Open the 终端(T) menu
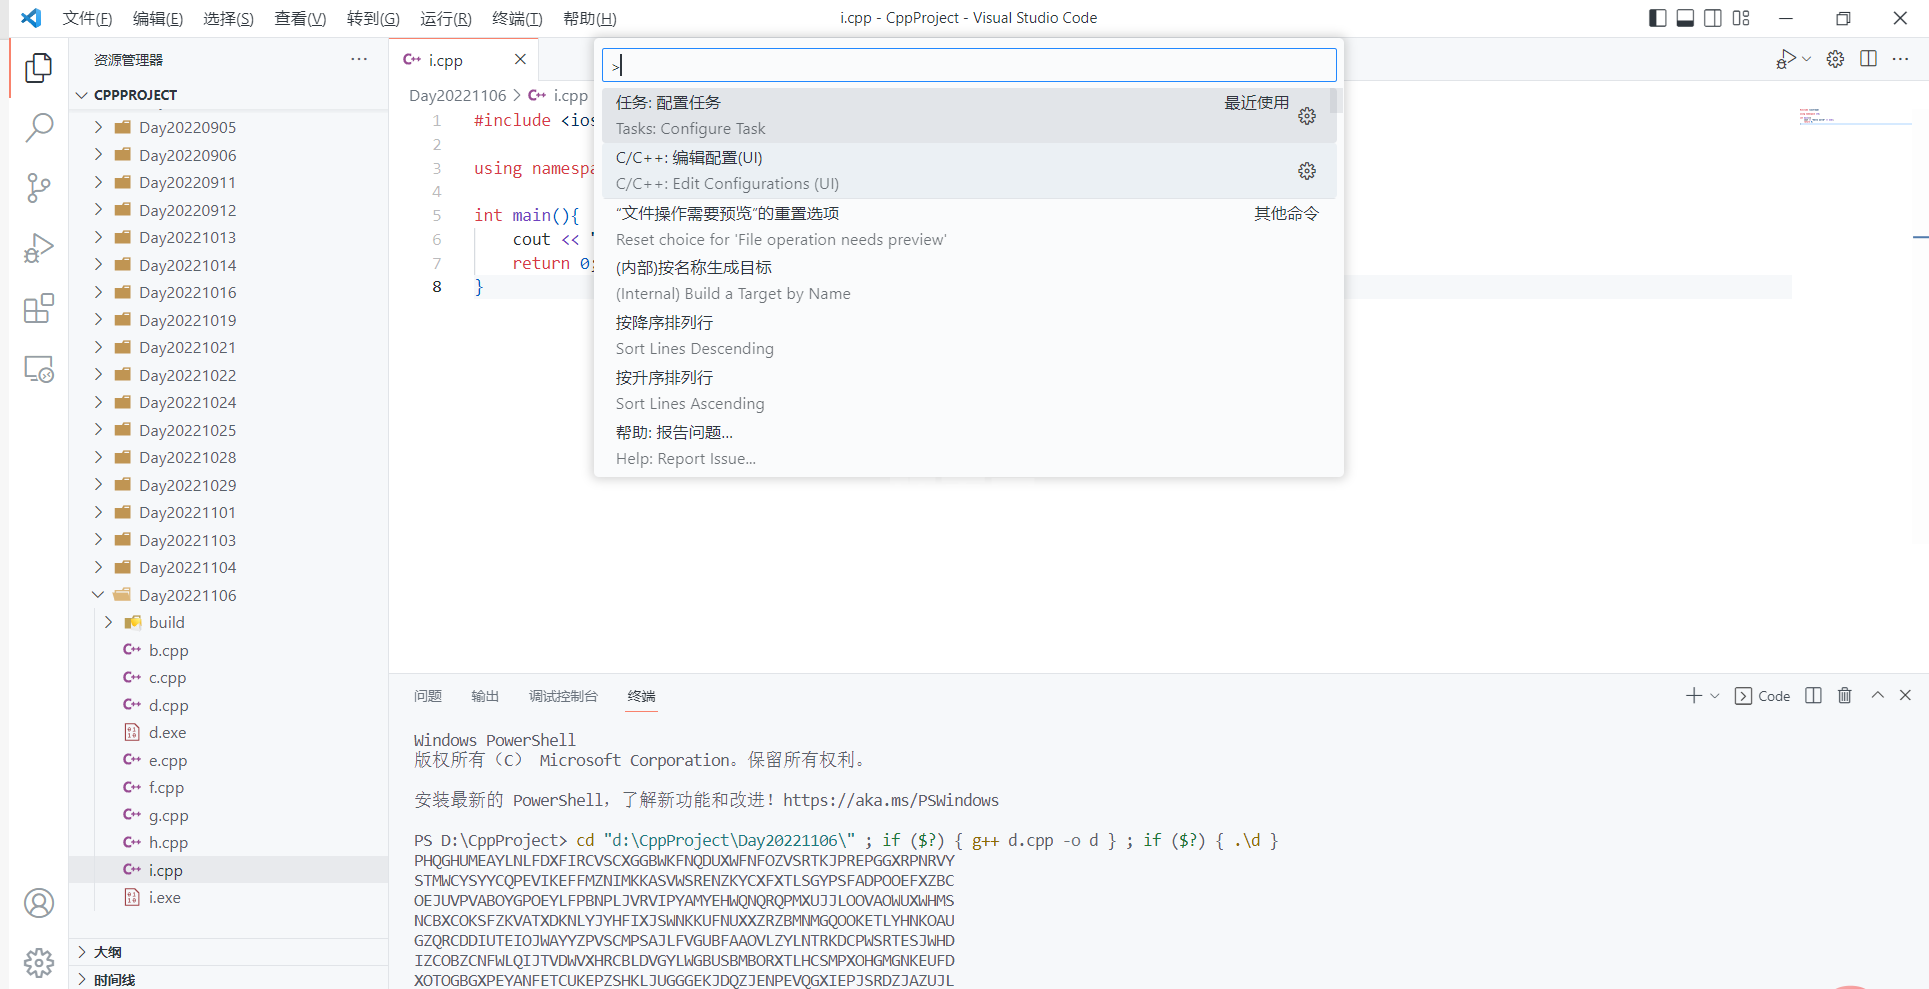The image size is (1929, 989). coord(517,18)
